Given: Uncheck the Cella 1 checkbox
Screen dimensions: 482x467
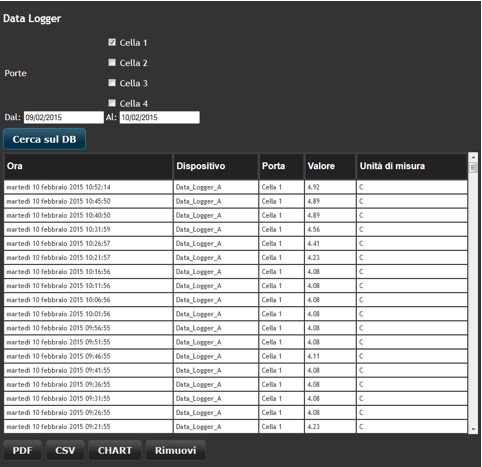Looking at the screenshot, I should [x=112, y=42].
